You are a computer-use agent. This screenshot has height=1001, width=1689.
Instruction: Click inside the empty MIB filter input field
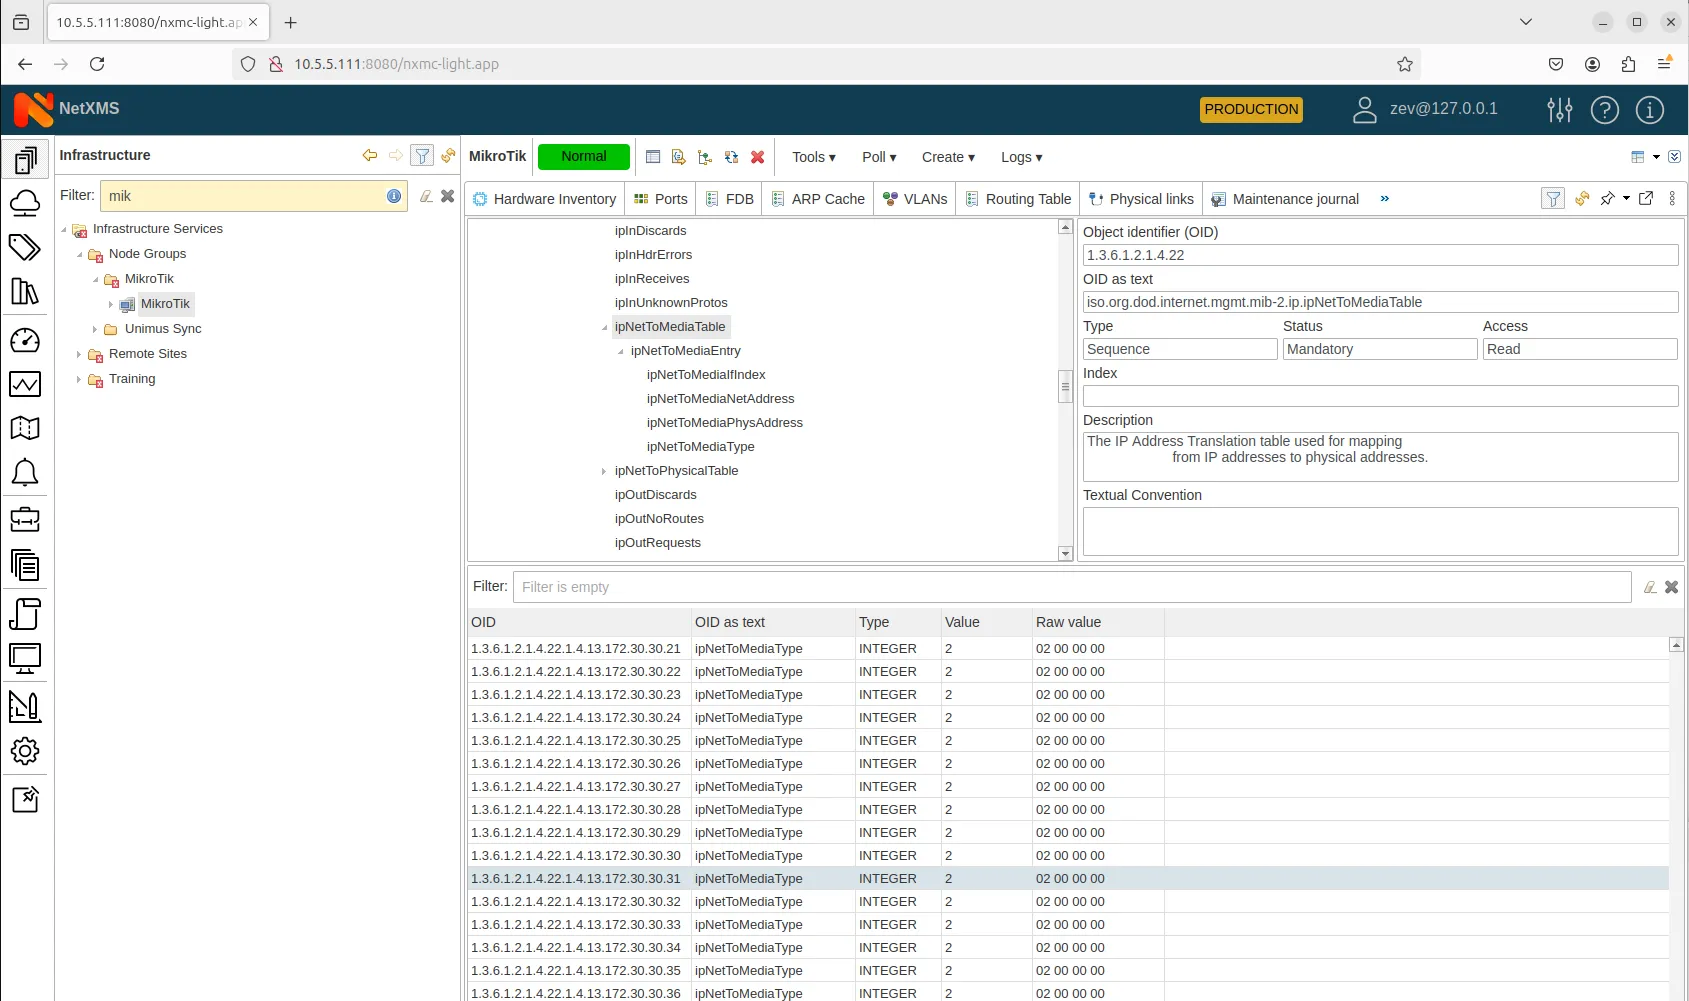point(1000,587)
